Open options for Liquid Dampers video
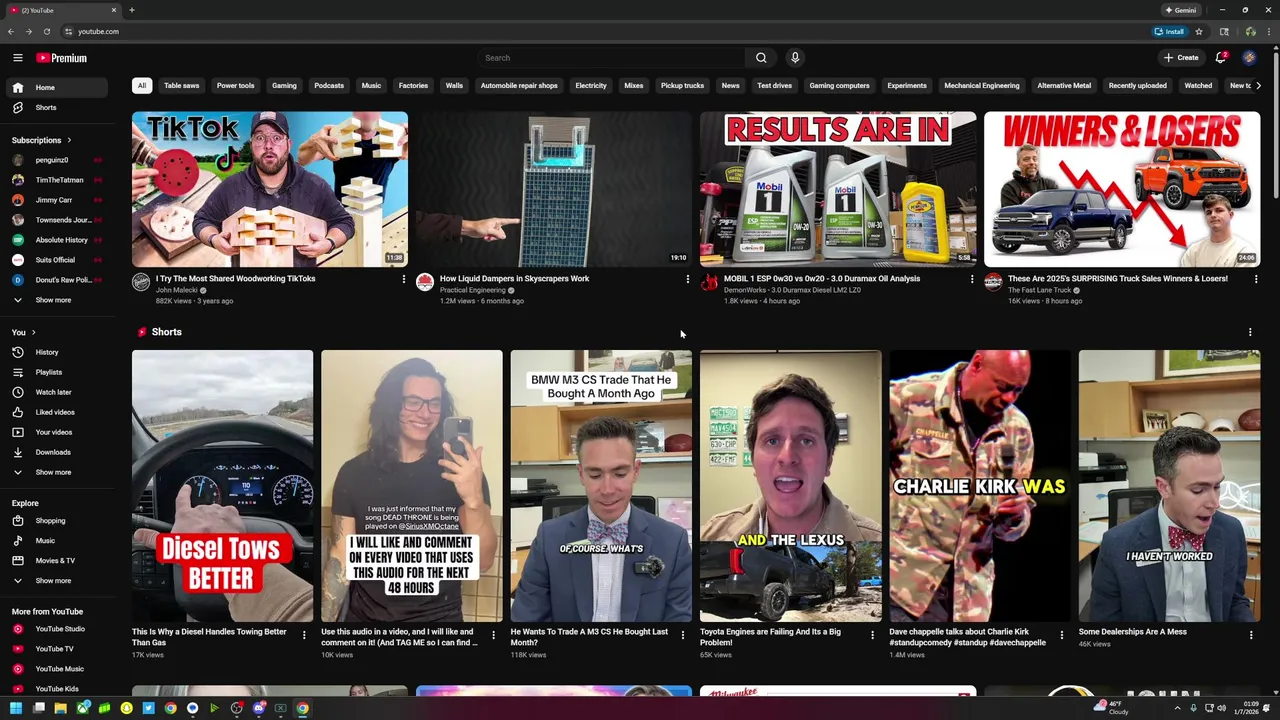The width and height of the screenshot is (1280, 720). [x=687, y=279]
